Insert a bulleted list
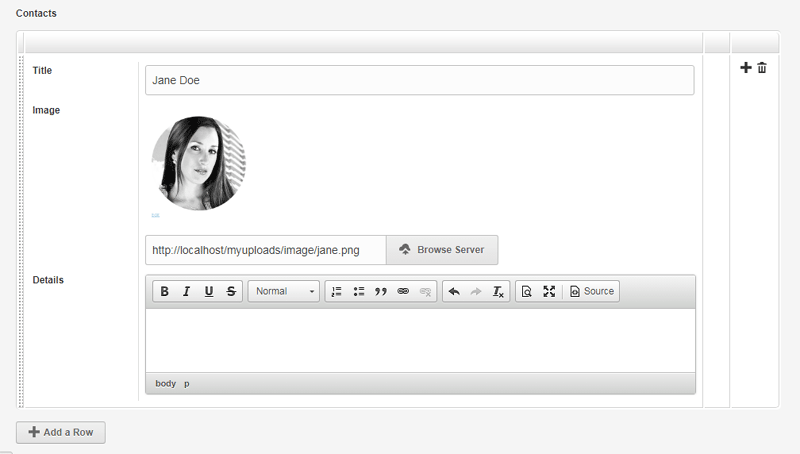Screen dimensions: 800x454 tap(359, 291)
